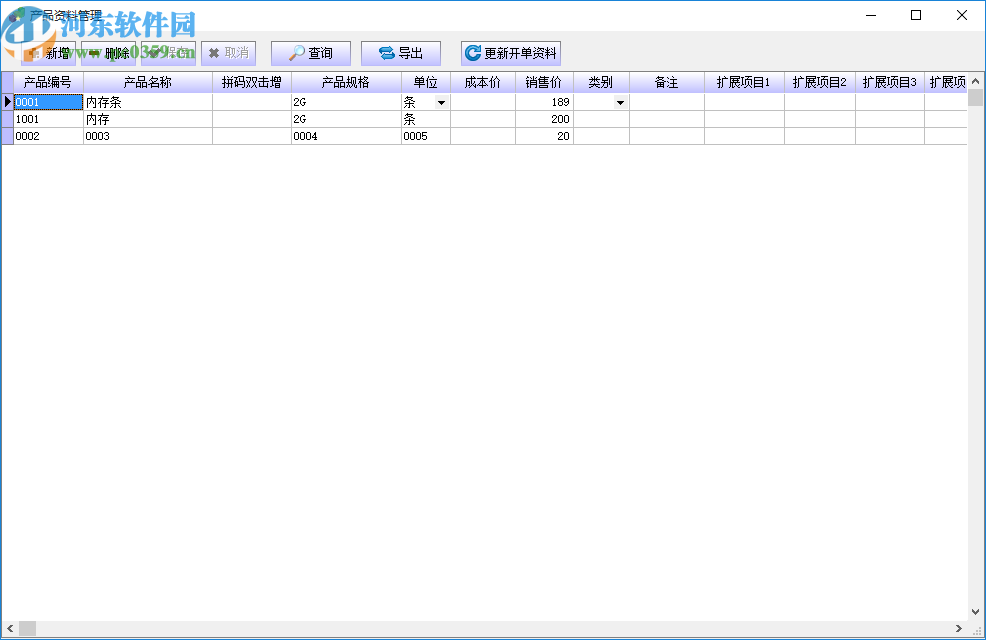Click sale price 20 in row 0002
The width and height of the screenshot is (986, 640).
click(x=545, y=136)
